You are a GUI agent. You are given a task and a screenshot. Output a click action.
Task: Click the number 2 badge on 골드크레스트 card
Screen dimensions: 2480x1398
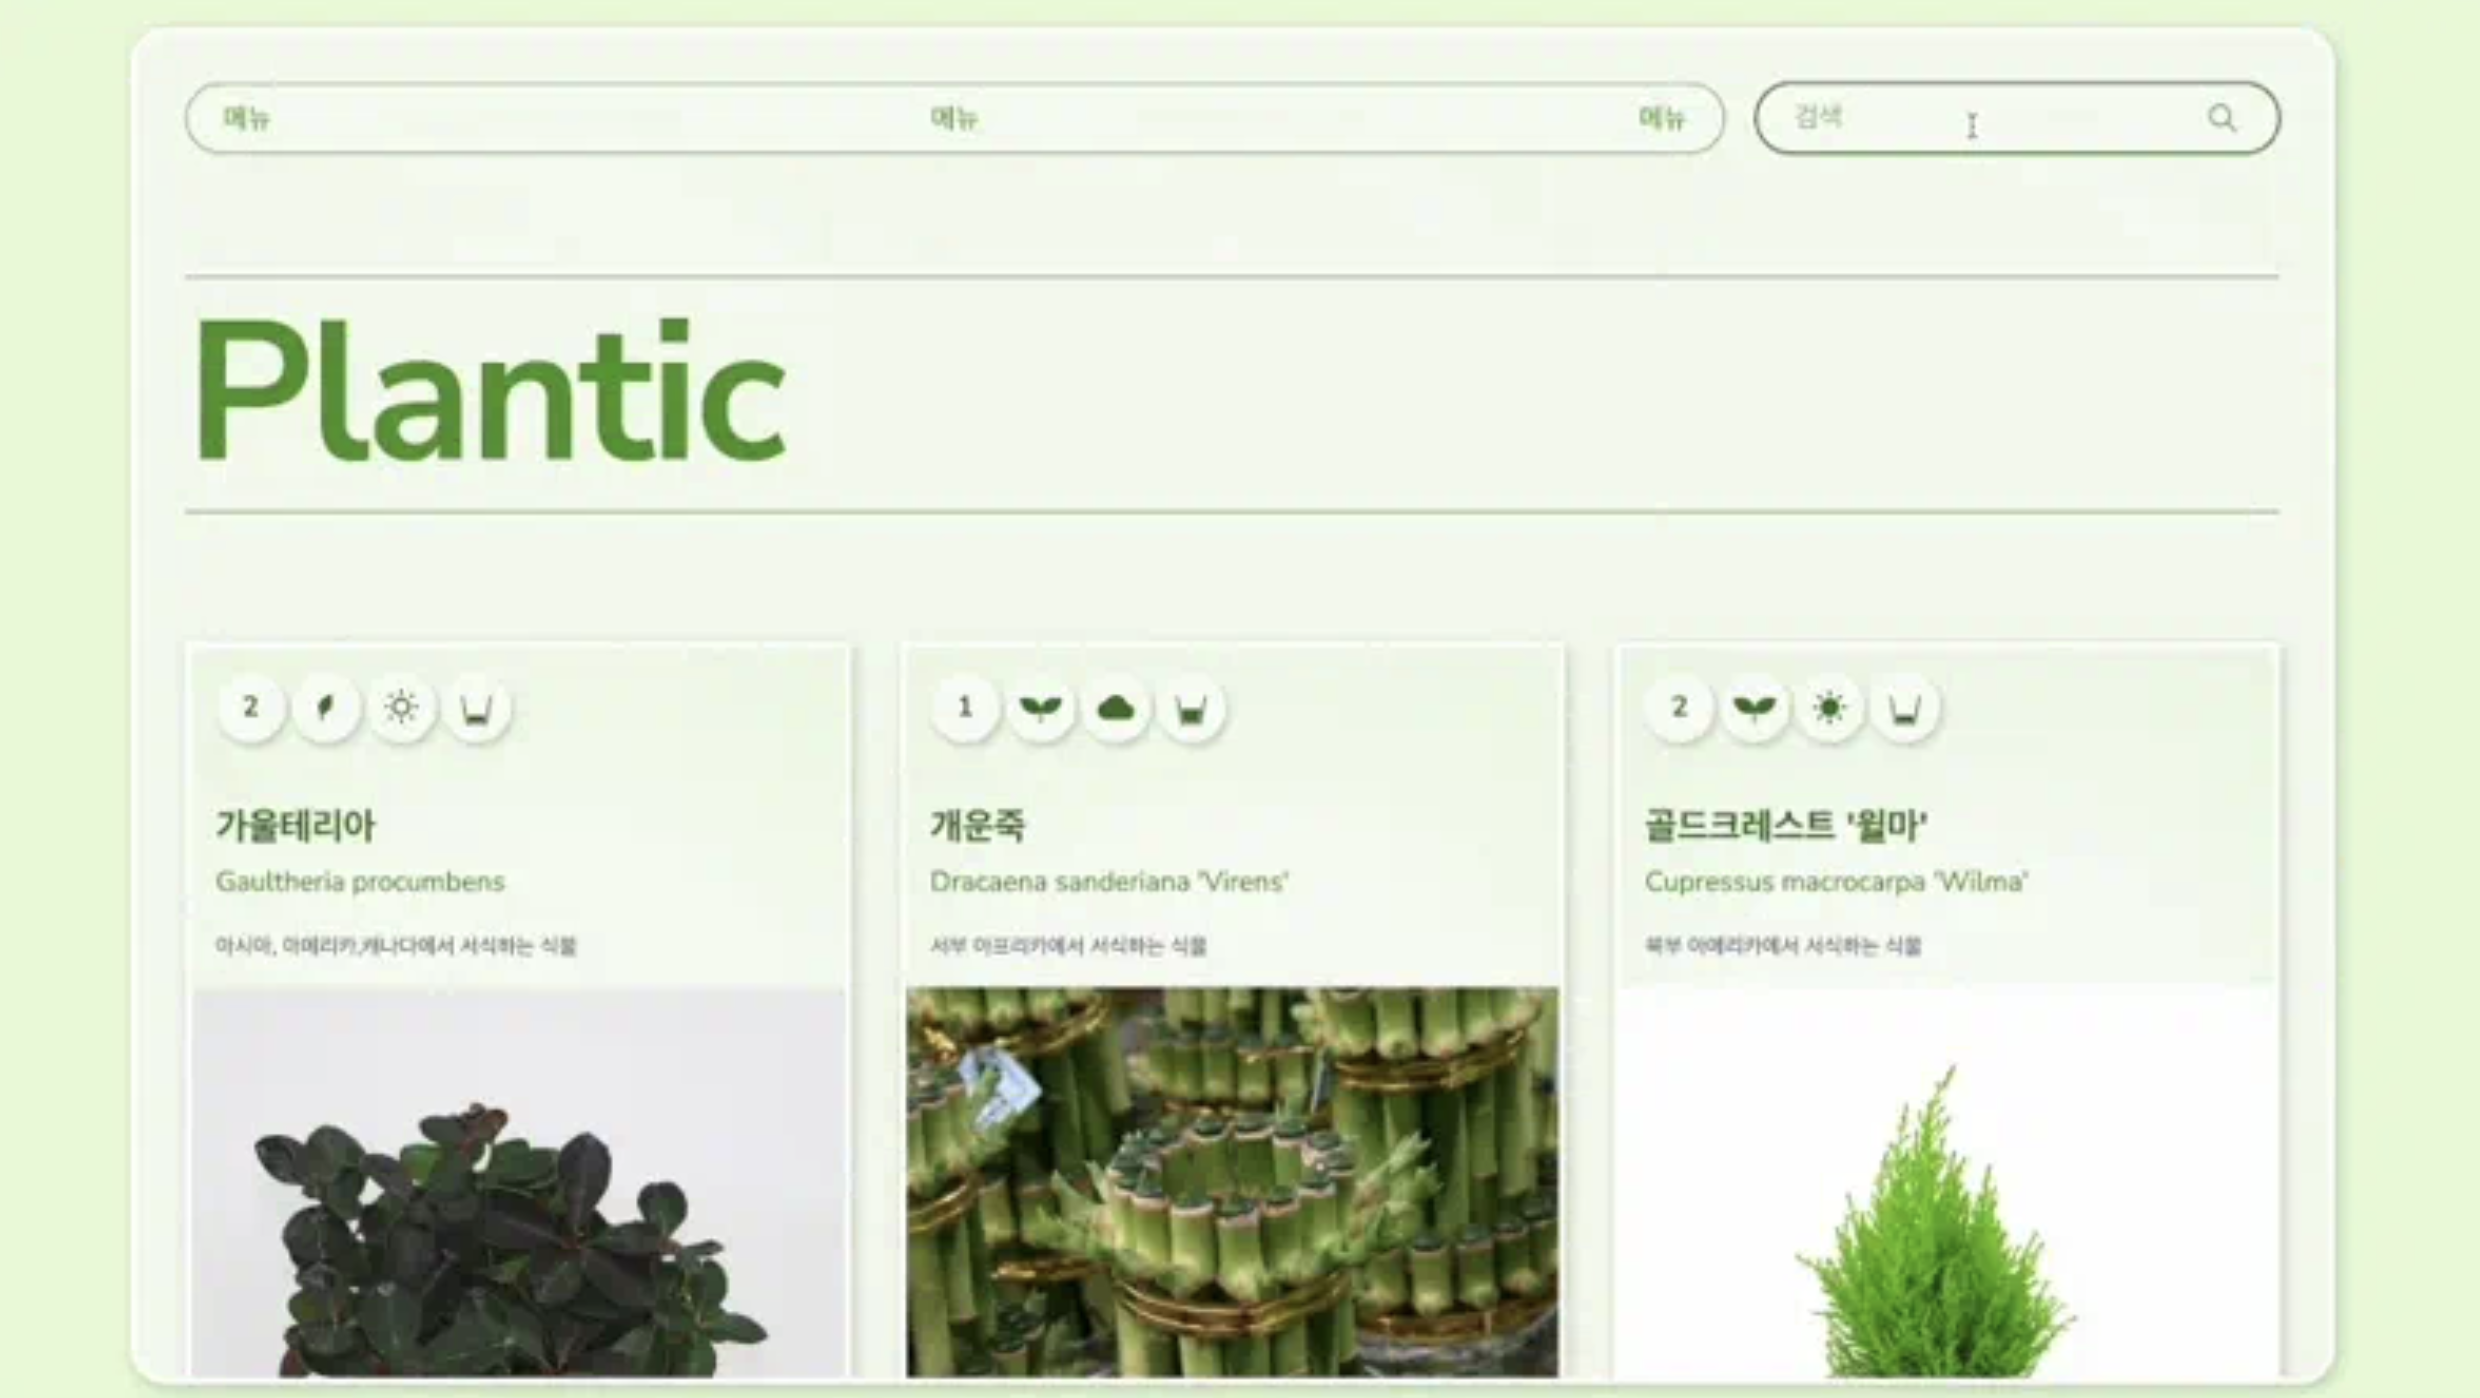[1680, 708]
